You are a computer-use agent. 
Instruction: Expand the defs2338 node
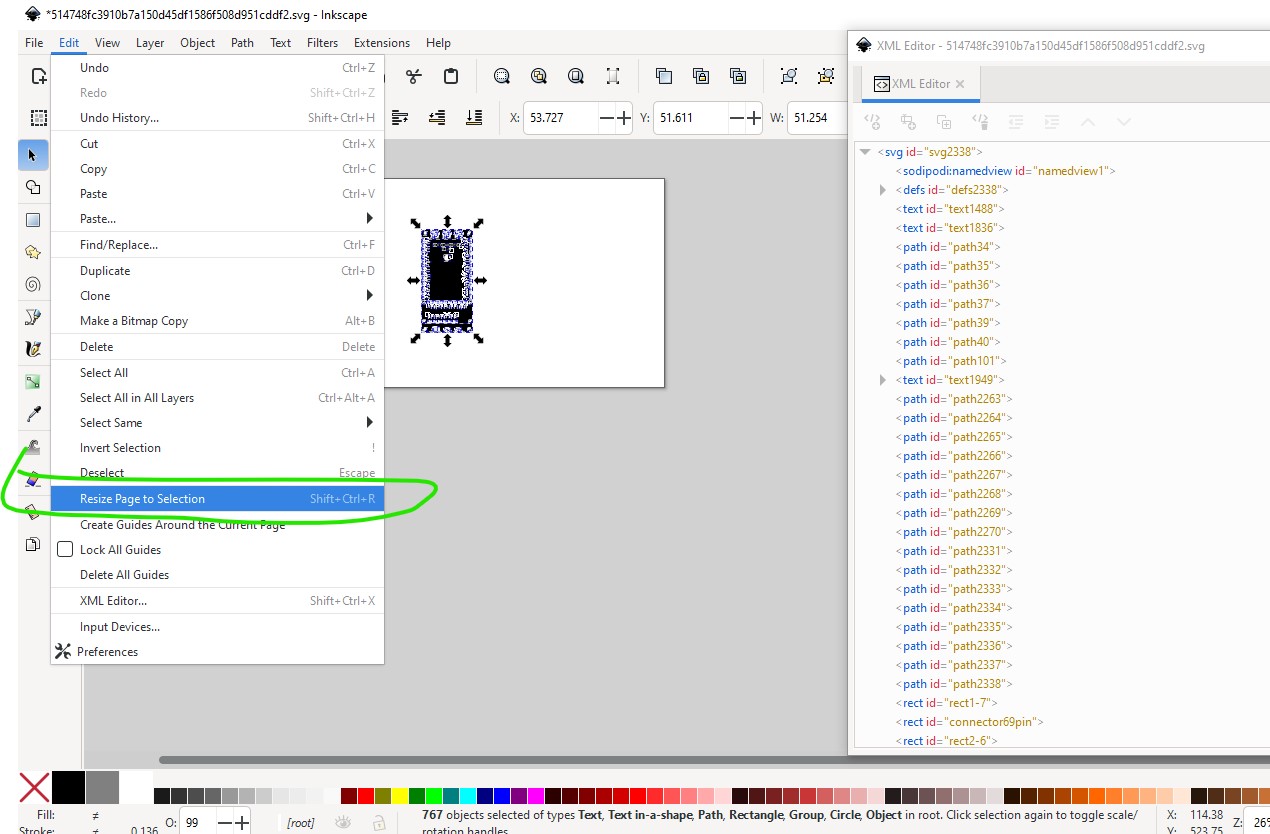(883, 190)
